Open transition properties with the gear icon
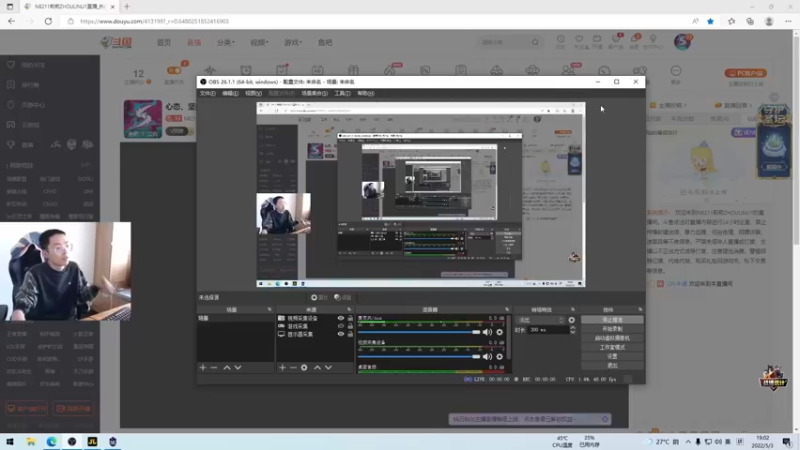Viewport: 800px width, 450px height. pos(571,320)
